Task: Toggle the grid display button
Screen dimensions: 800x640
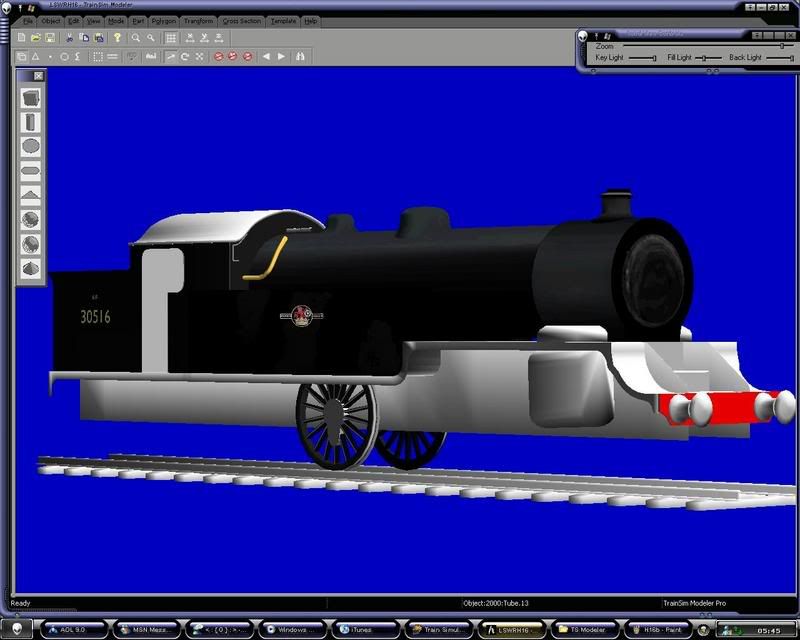Action: coord(171,38)
